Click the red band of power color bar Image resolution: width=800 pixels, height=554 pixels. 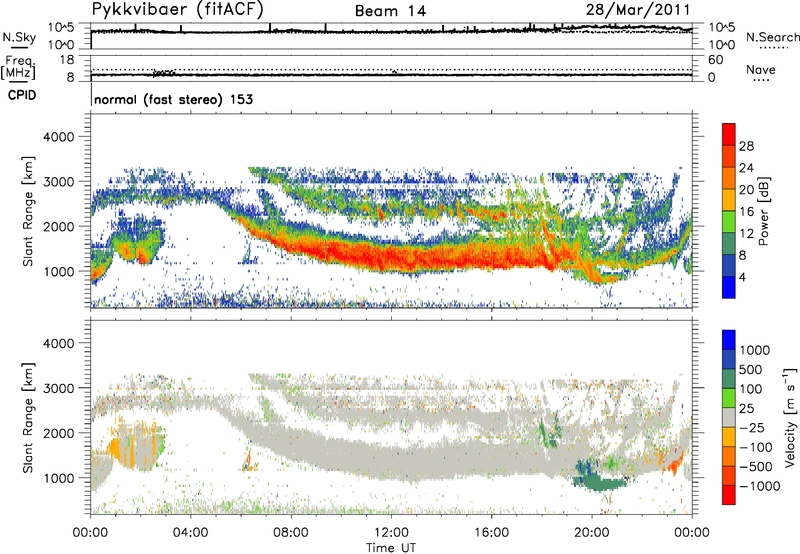pyautogui.click(x=729, y=134)
